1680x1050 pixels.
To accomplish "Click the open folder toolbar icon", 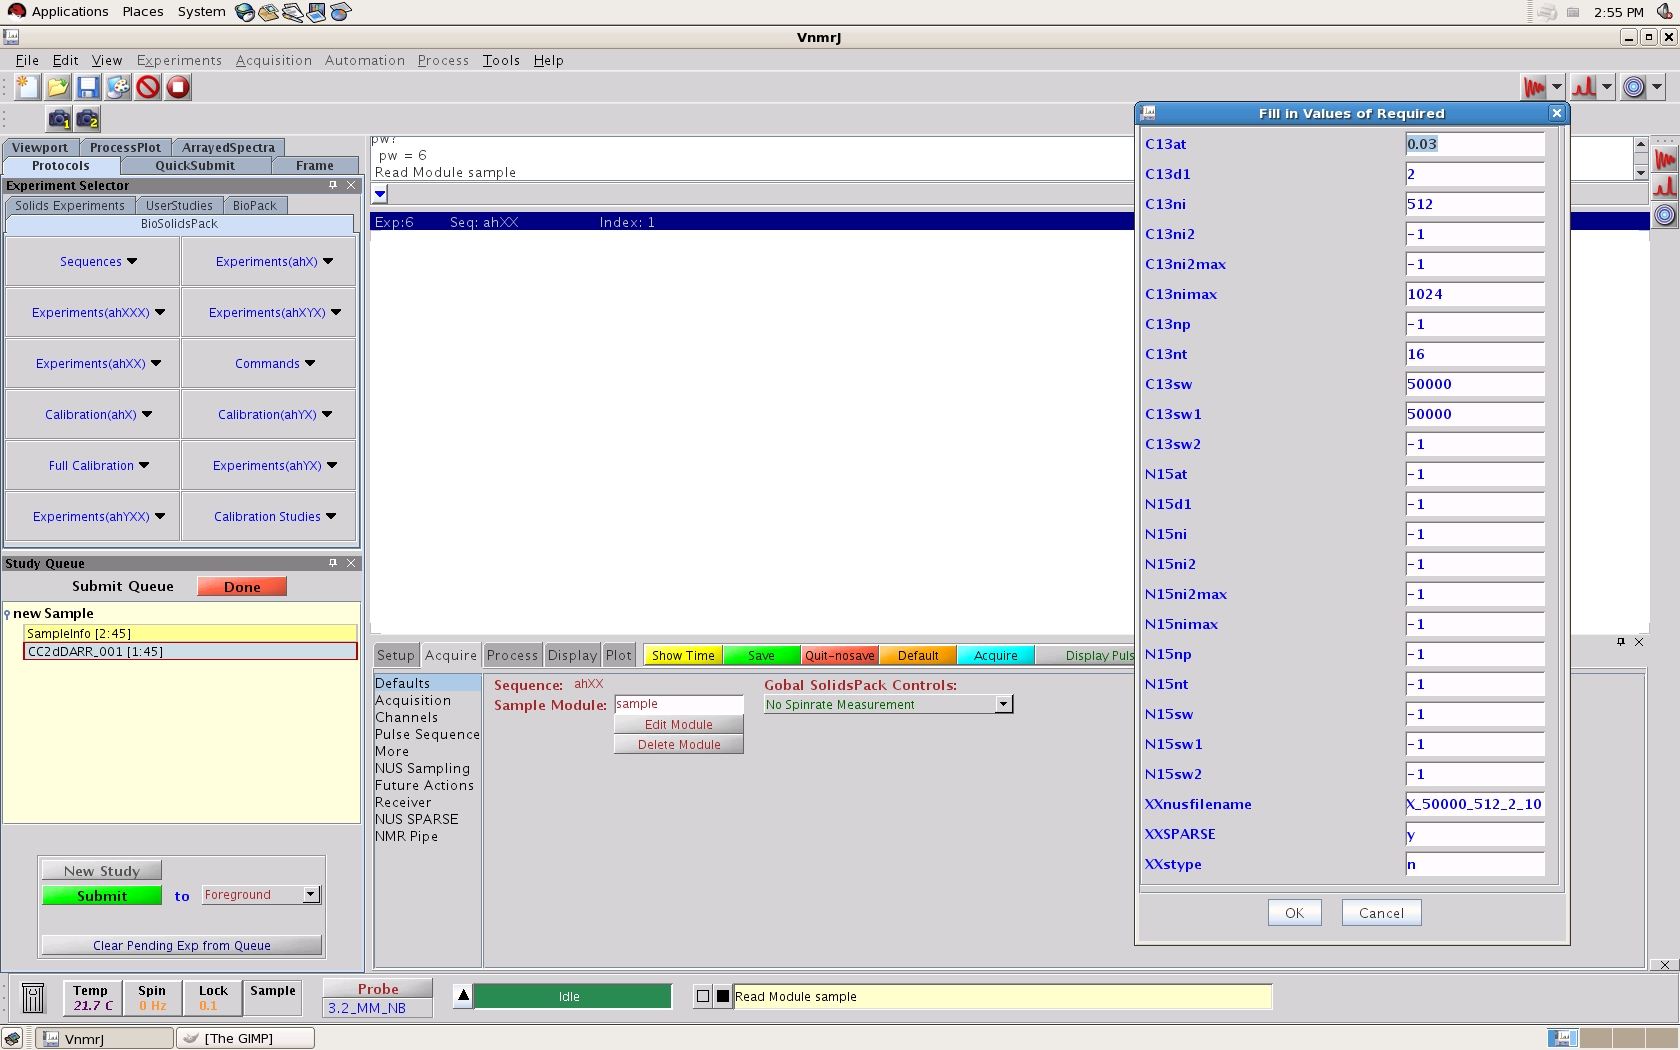I will pyautogui.click(x=58, y=87).
